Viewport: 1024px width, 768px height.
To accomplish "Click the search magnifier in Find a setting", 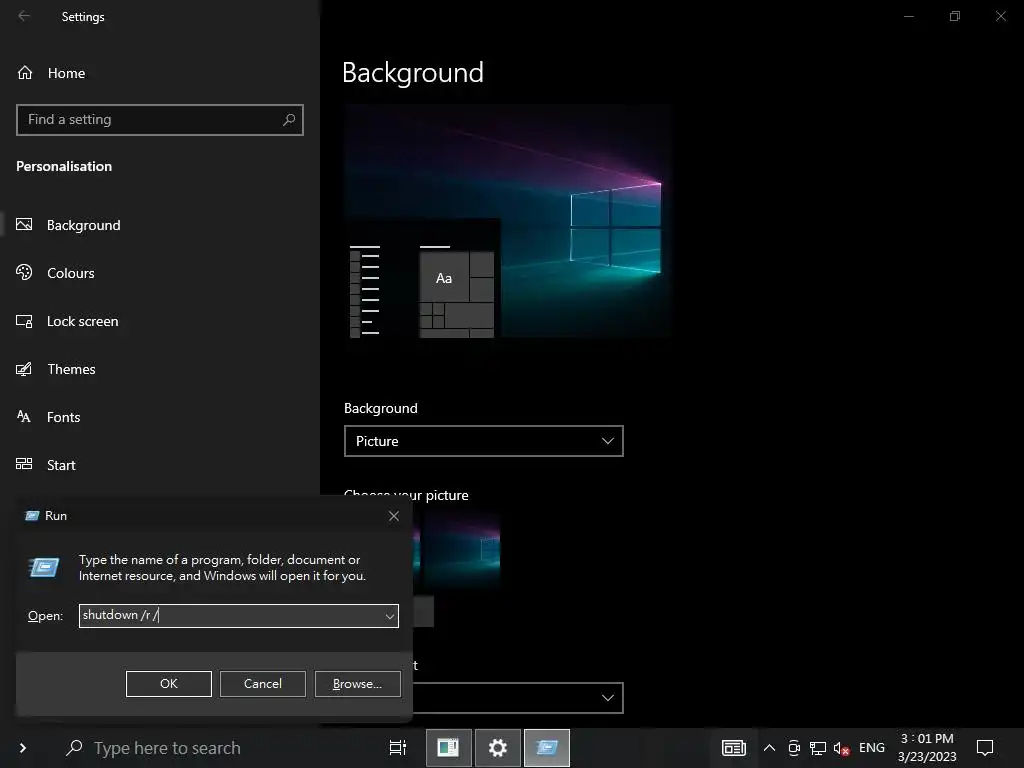I will coord(289,120).
